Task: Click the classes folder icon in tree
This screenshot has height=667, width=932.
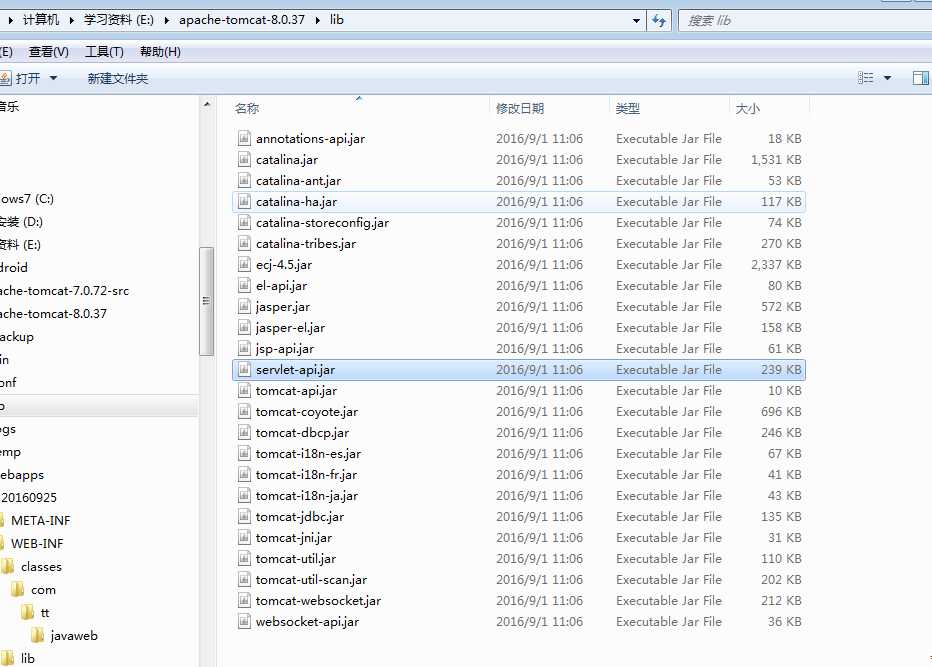Action: 7,566
